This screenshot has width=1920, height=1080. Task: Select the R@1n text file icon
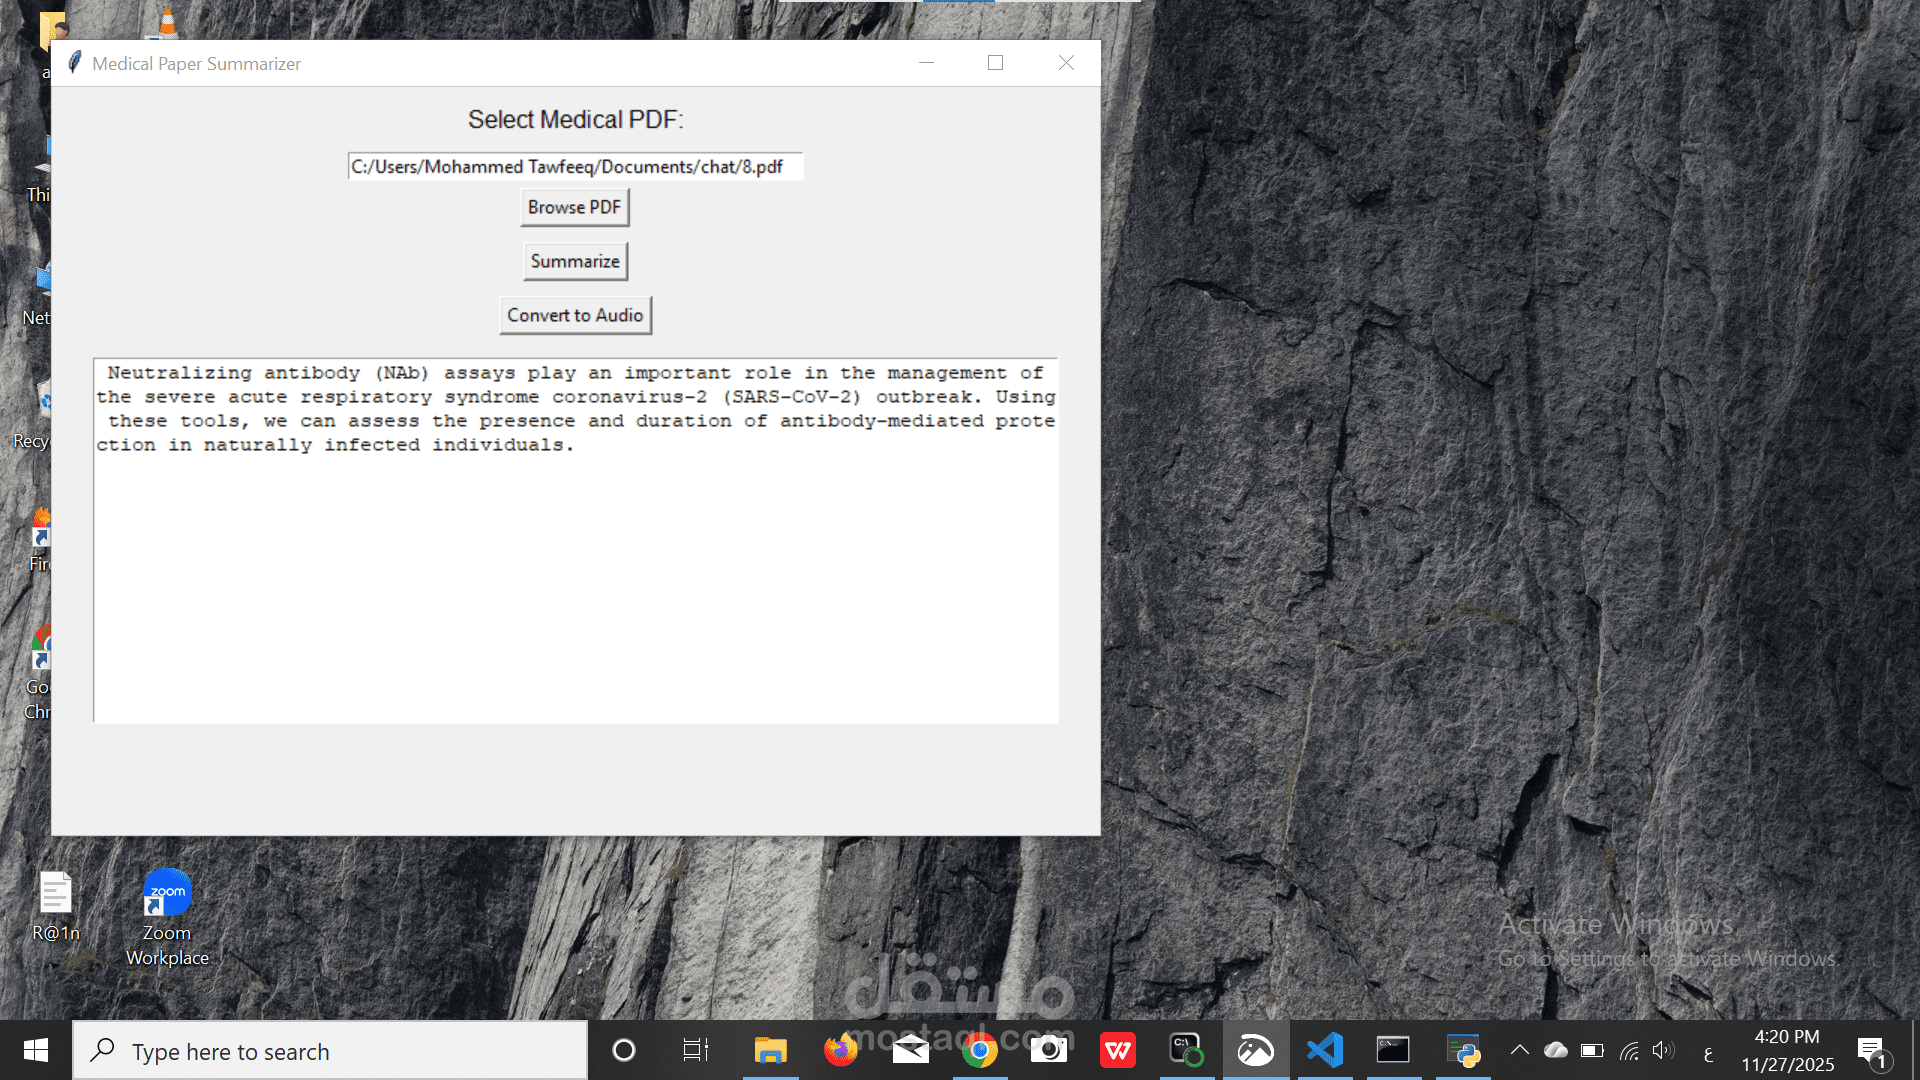pyautogui.click(x=56, y=906)
